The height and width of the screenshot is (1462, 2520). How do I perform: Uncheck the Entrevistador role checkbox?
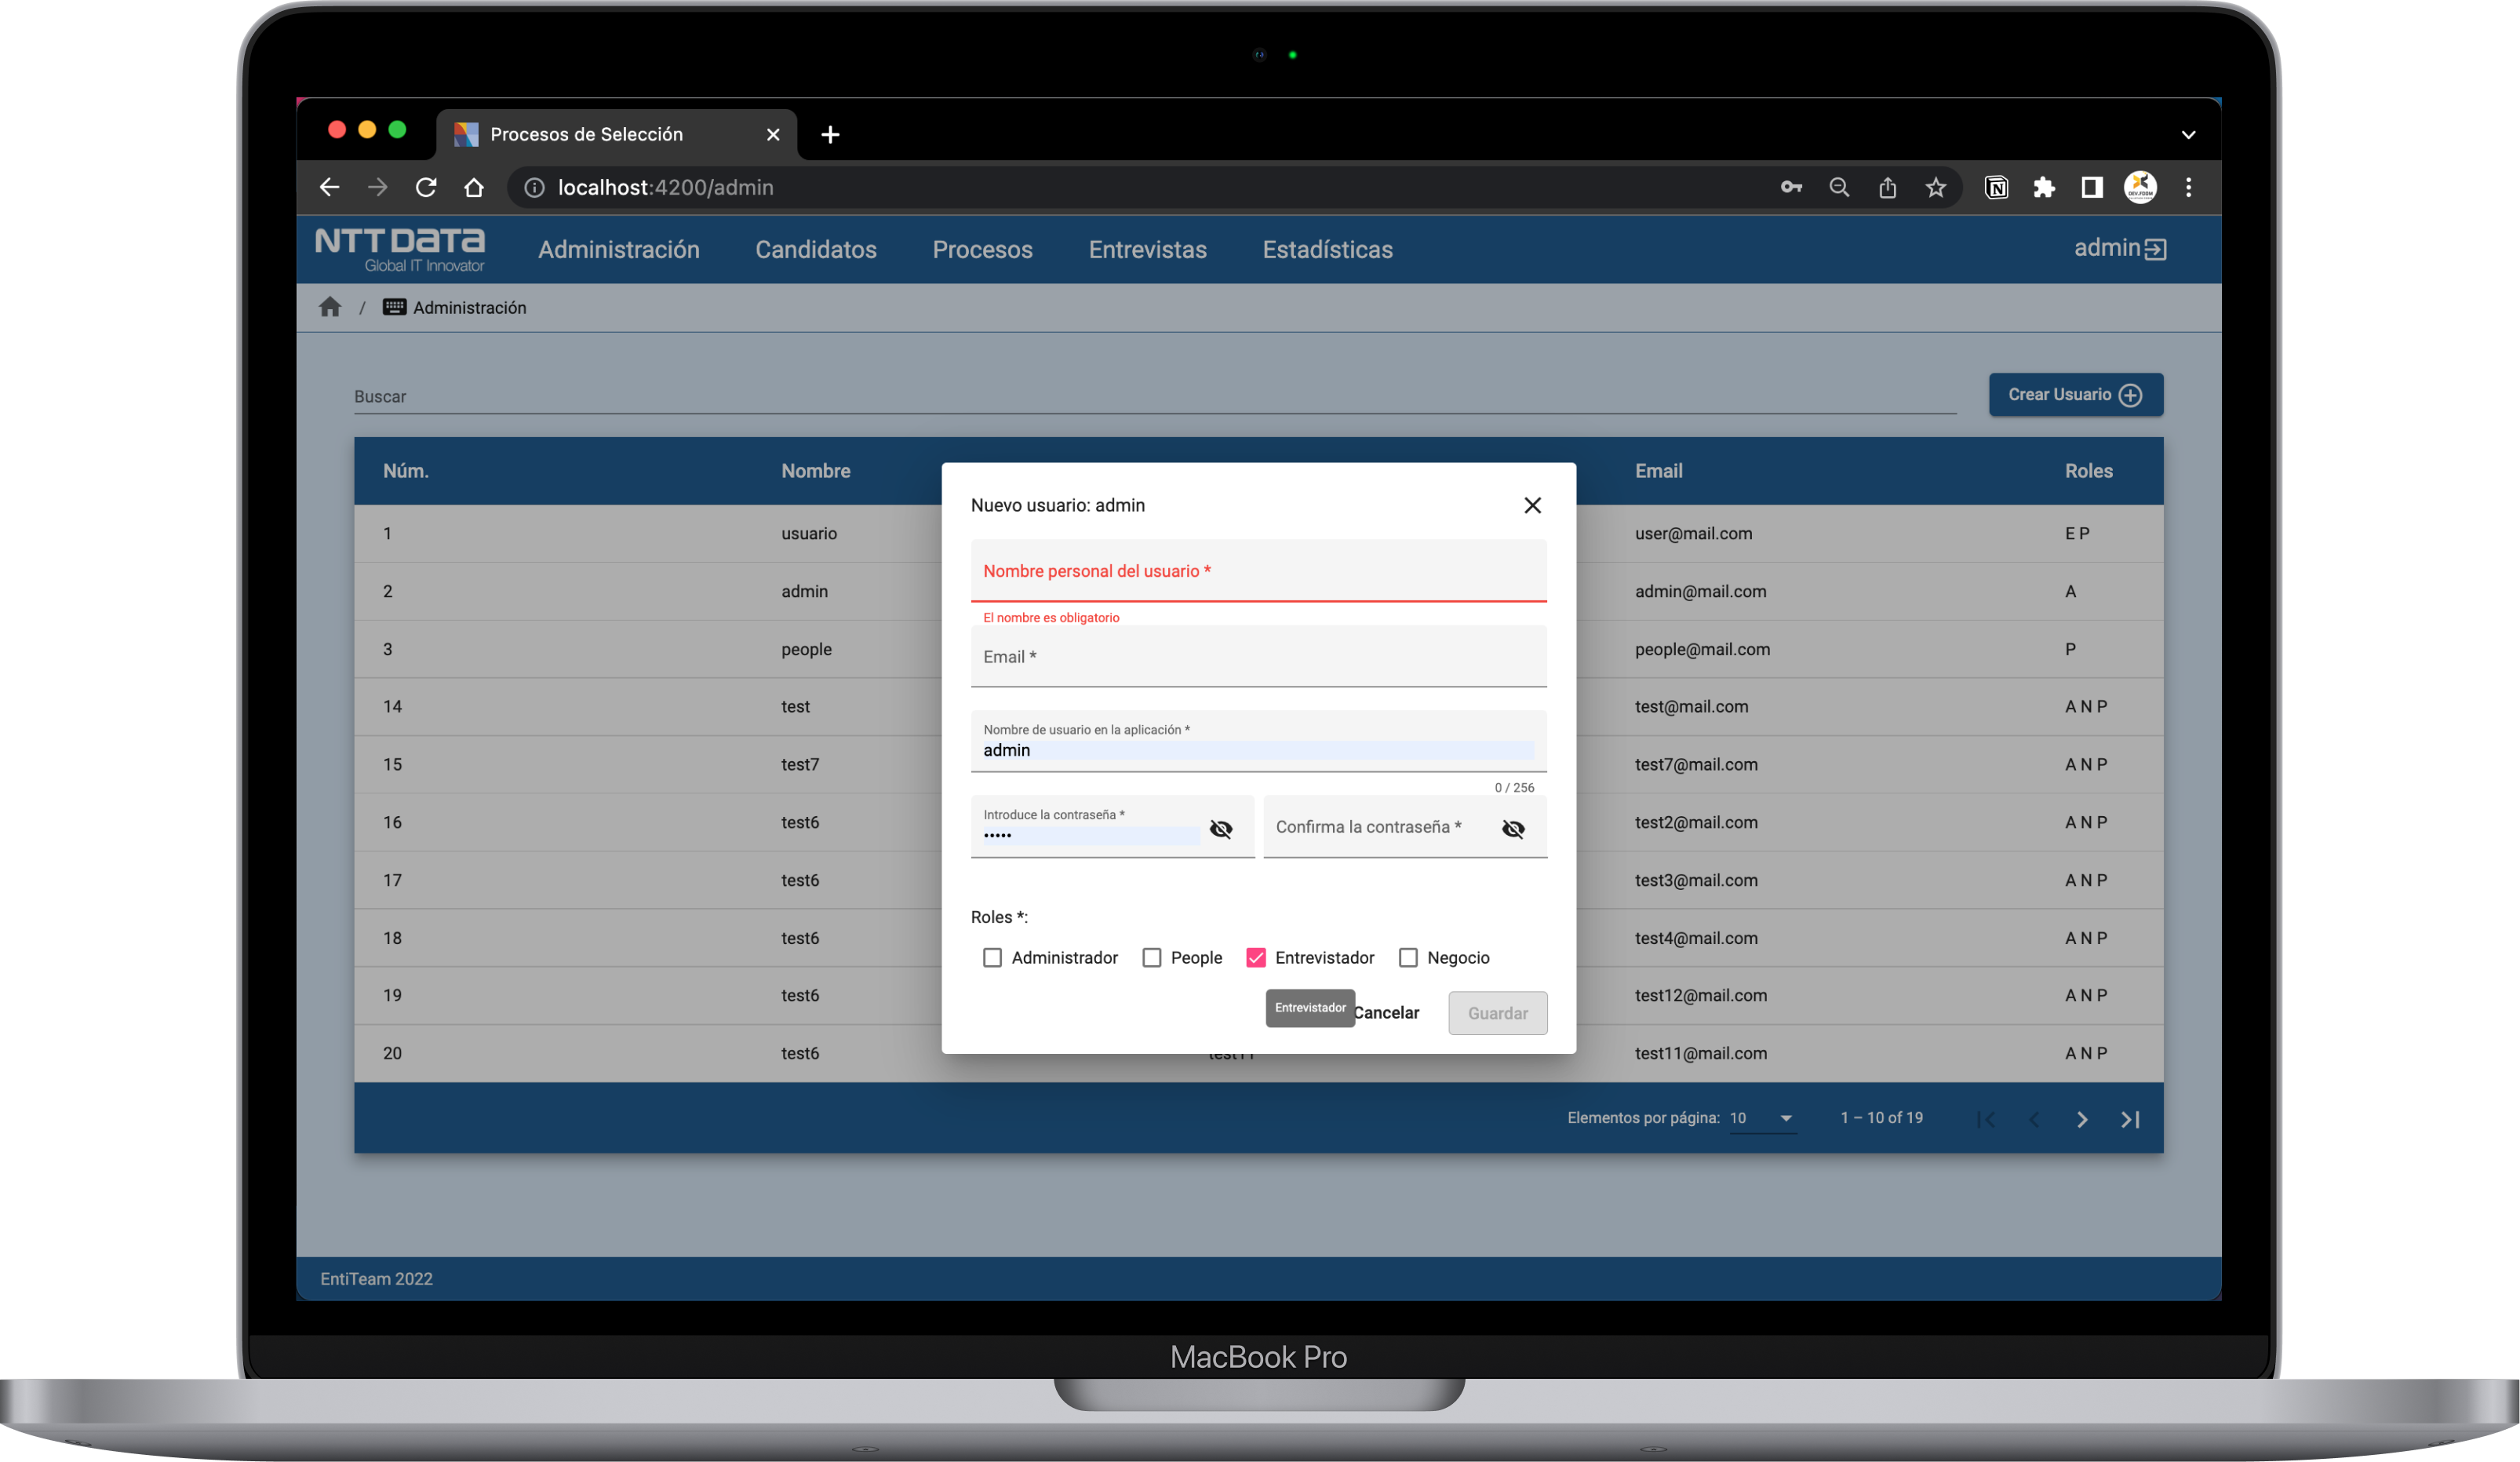point(1256,958)
